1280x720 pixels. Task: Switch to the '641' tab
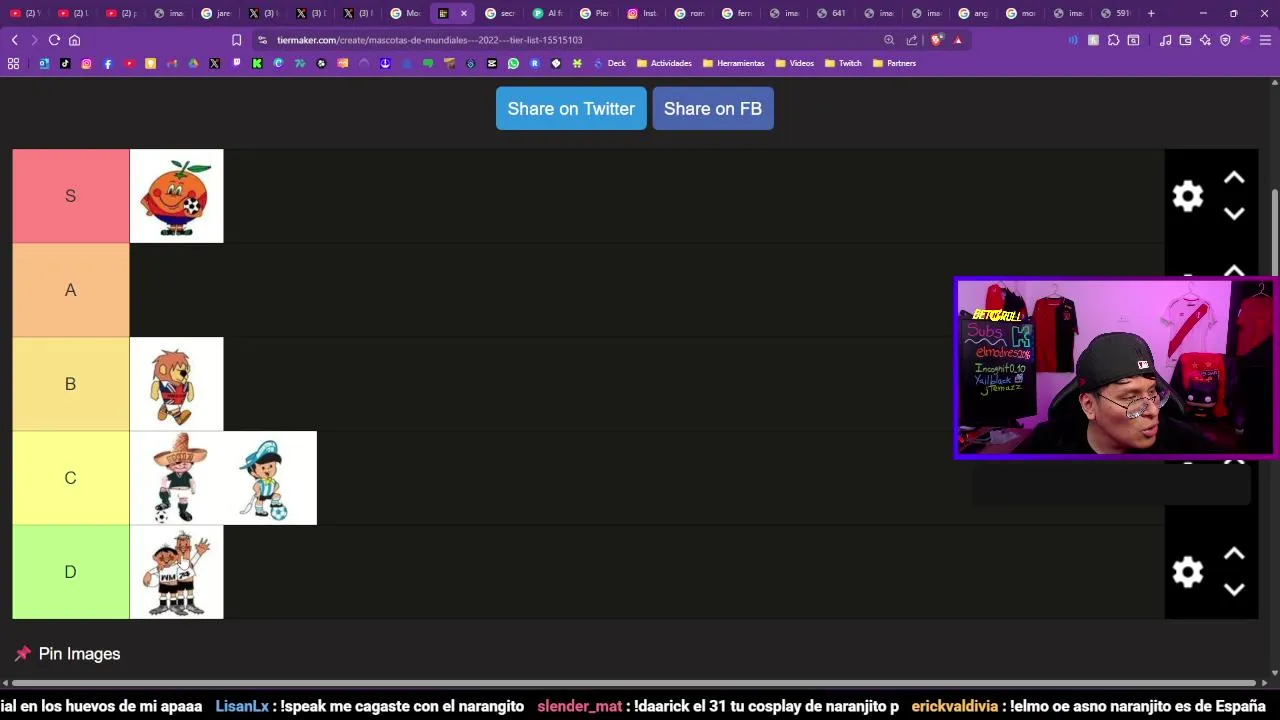pyautogui.click(x=832, y=13)
